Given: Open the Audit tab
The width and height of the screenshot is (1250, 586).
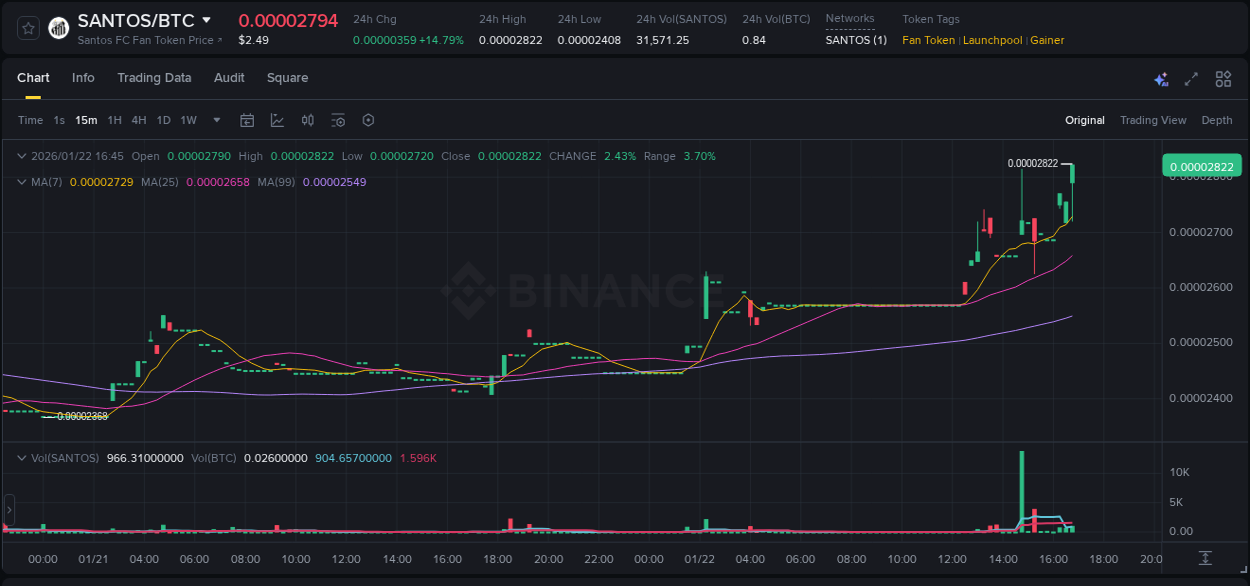Looking at the screenshot, I should [x=229, y=78].
